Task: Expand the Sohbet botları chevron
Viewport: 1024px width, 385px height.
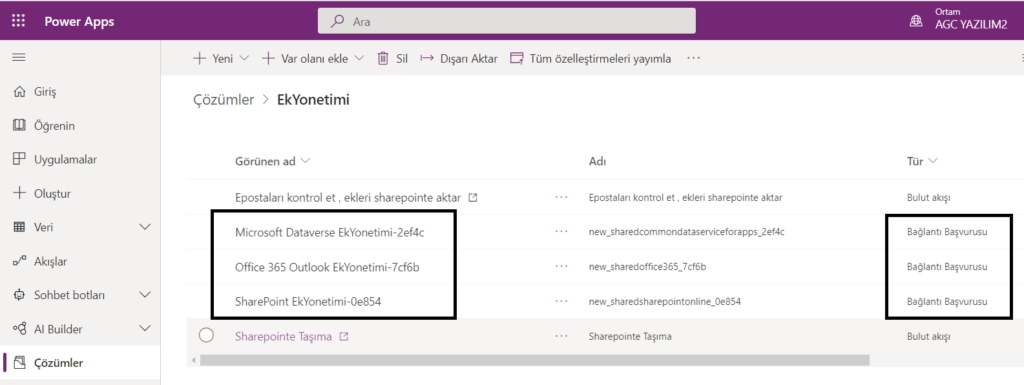Action: (145, 295)
